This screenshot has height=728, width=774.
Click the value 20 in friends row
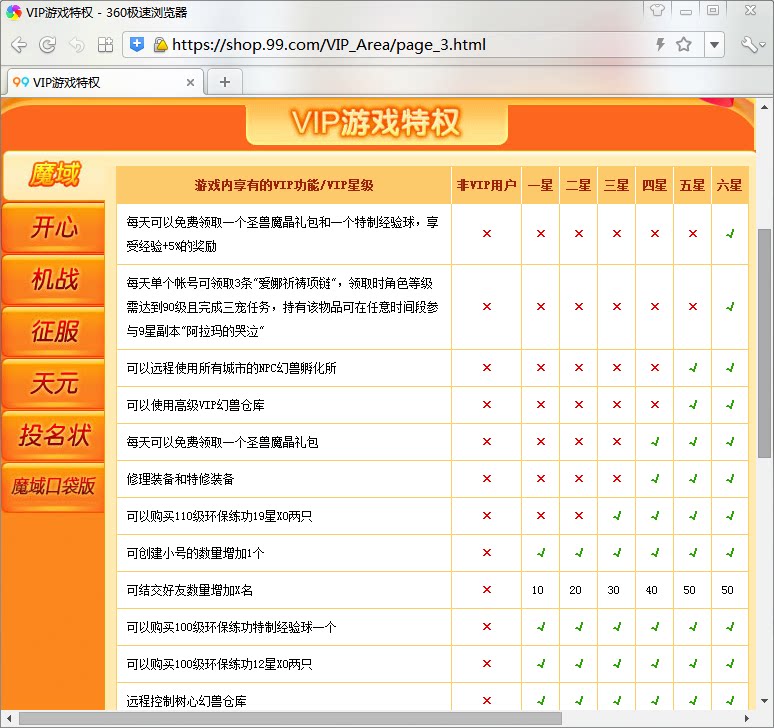pos(576,590)
